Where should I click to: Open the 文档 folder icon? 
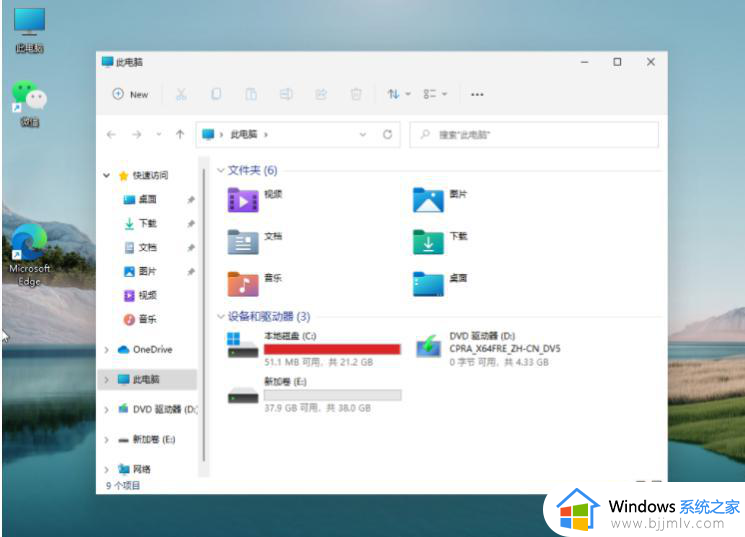[x=243, y=242]
